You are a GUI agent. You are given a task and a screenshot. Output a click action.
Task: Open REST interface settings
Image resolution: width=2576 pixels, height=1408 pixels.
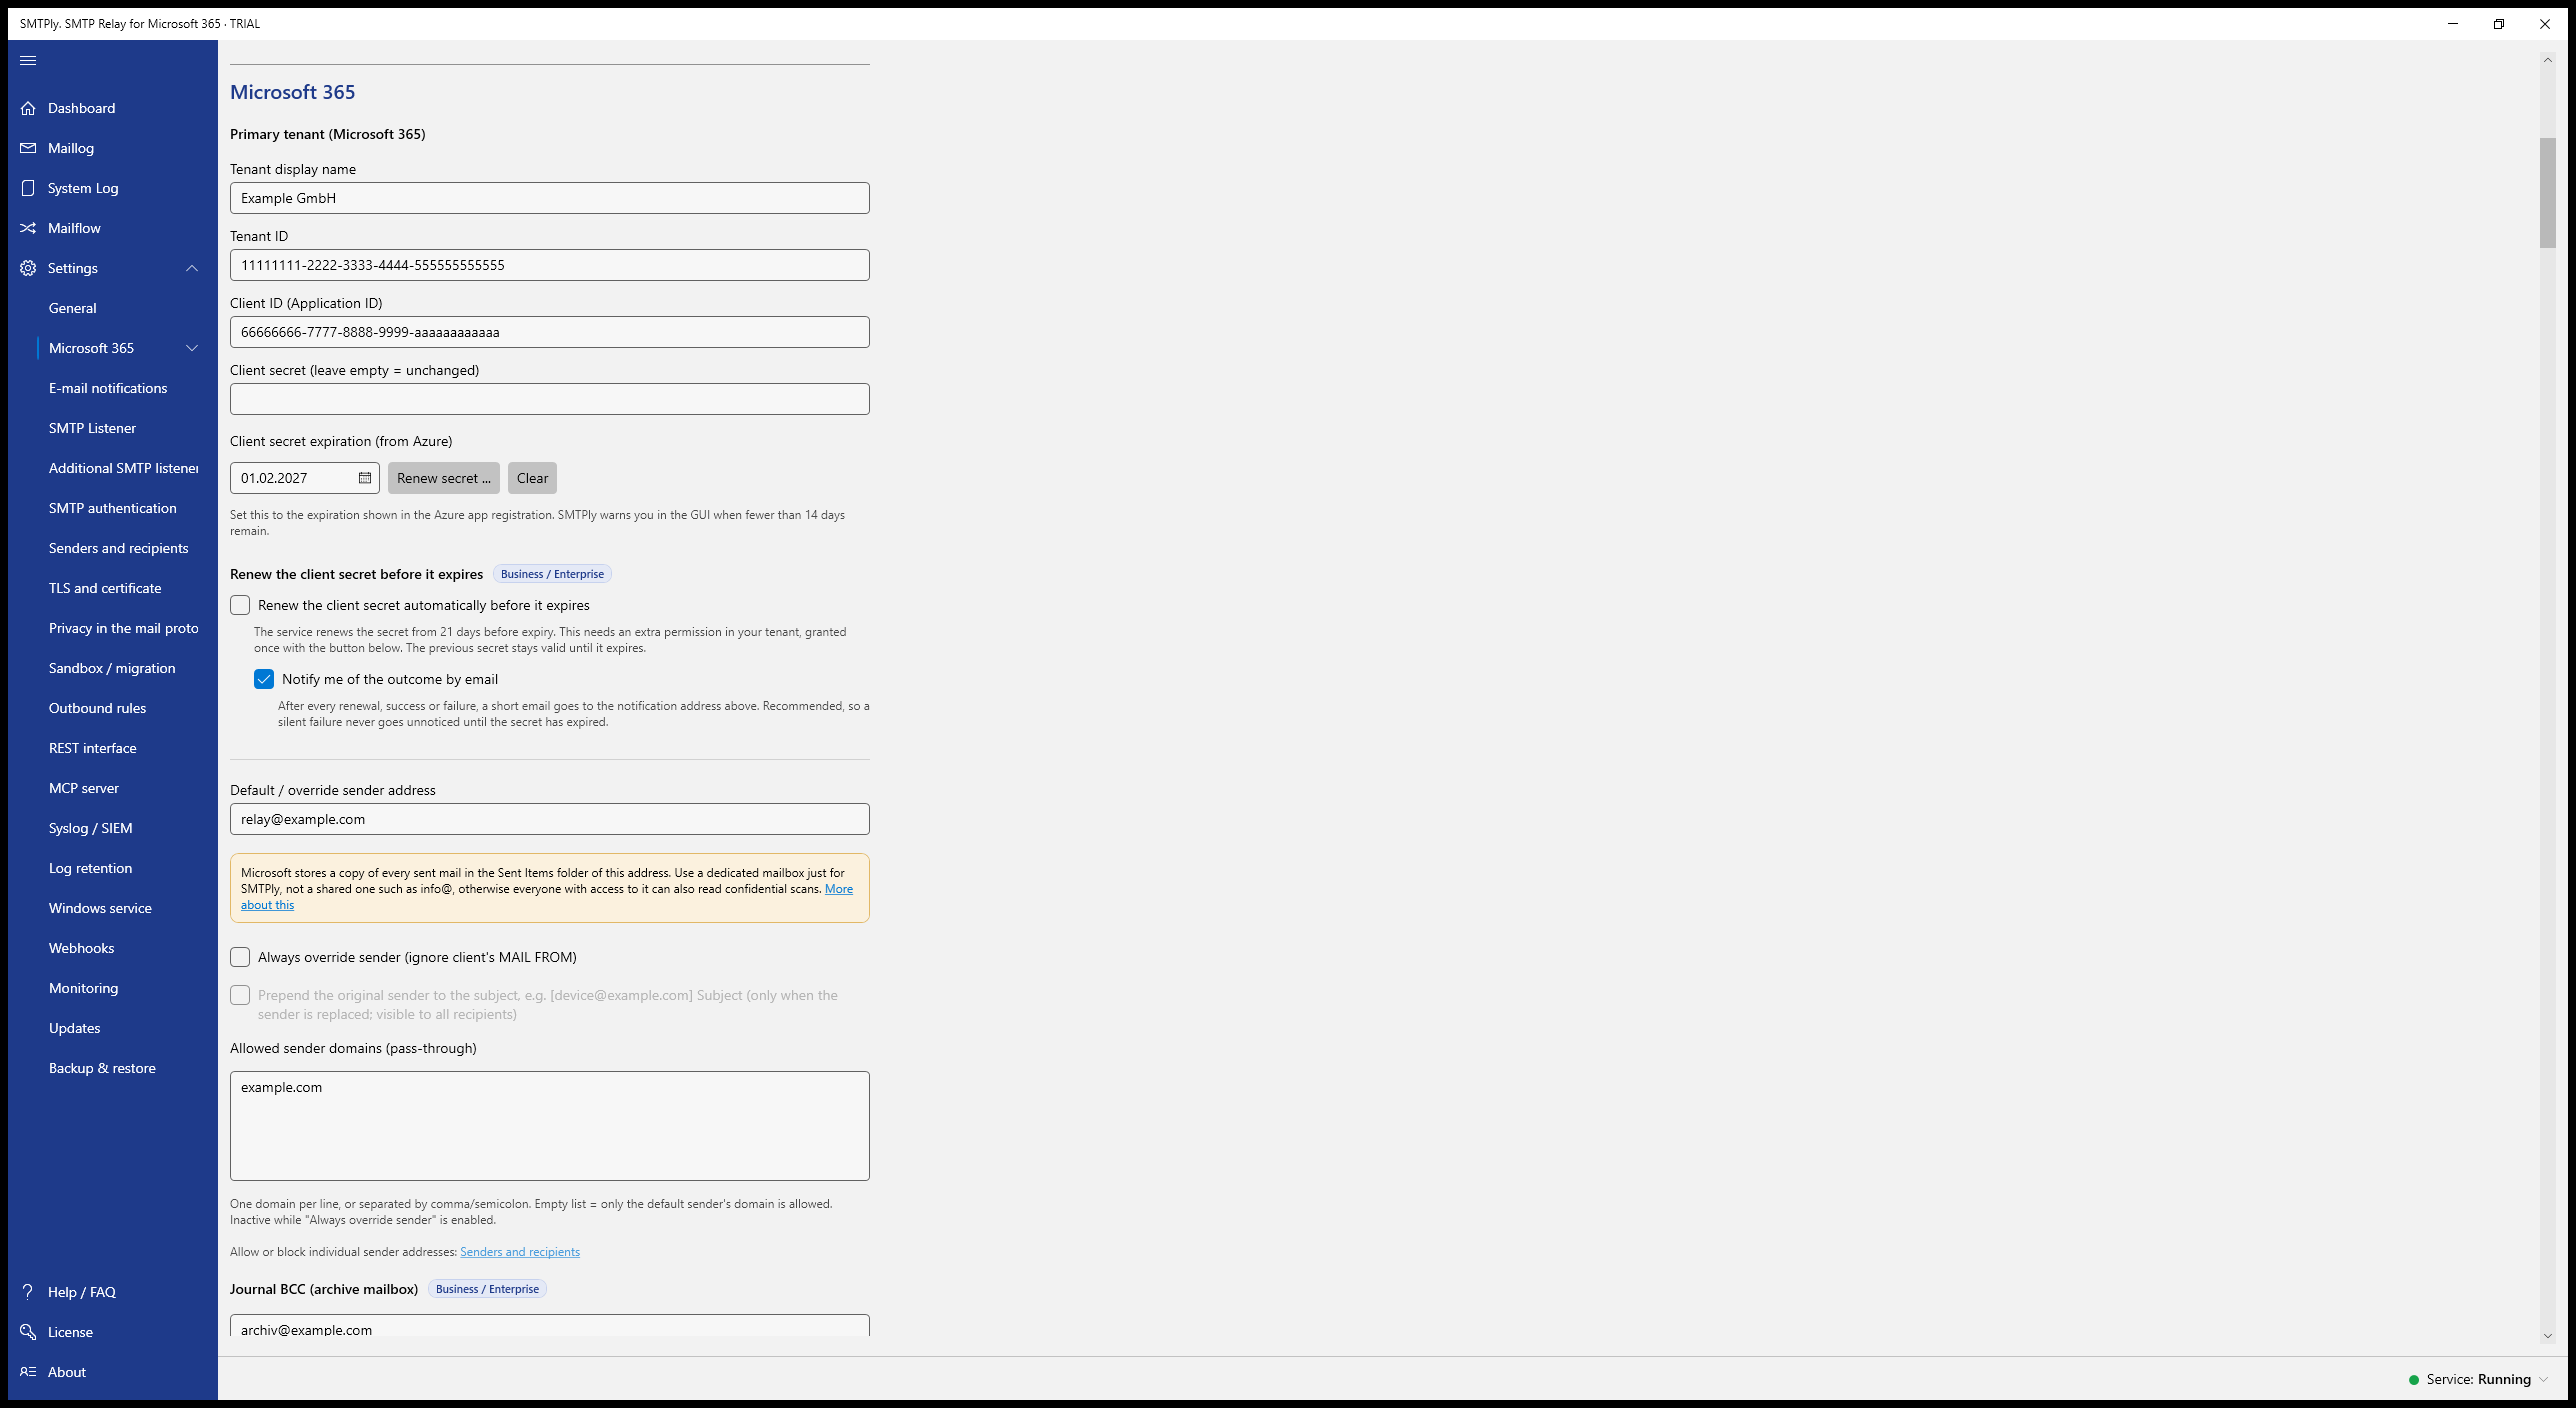(92, 748)
